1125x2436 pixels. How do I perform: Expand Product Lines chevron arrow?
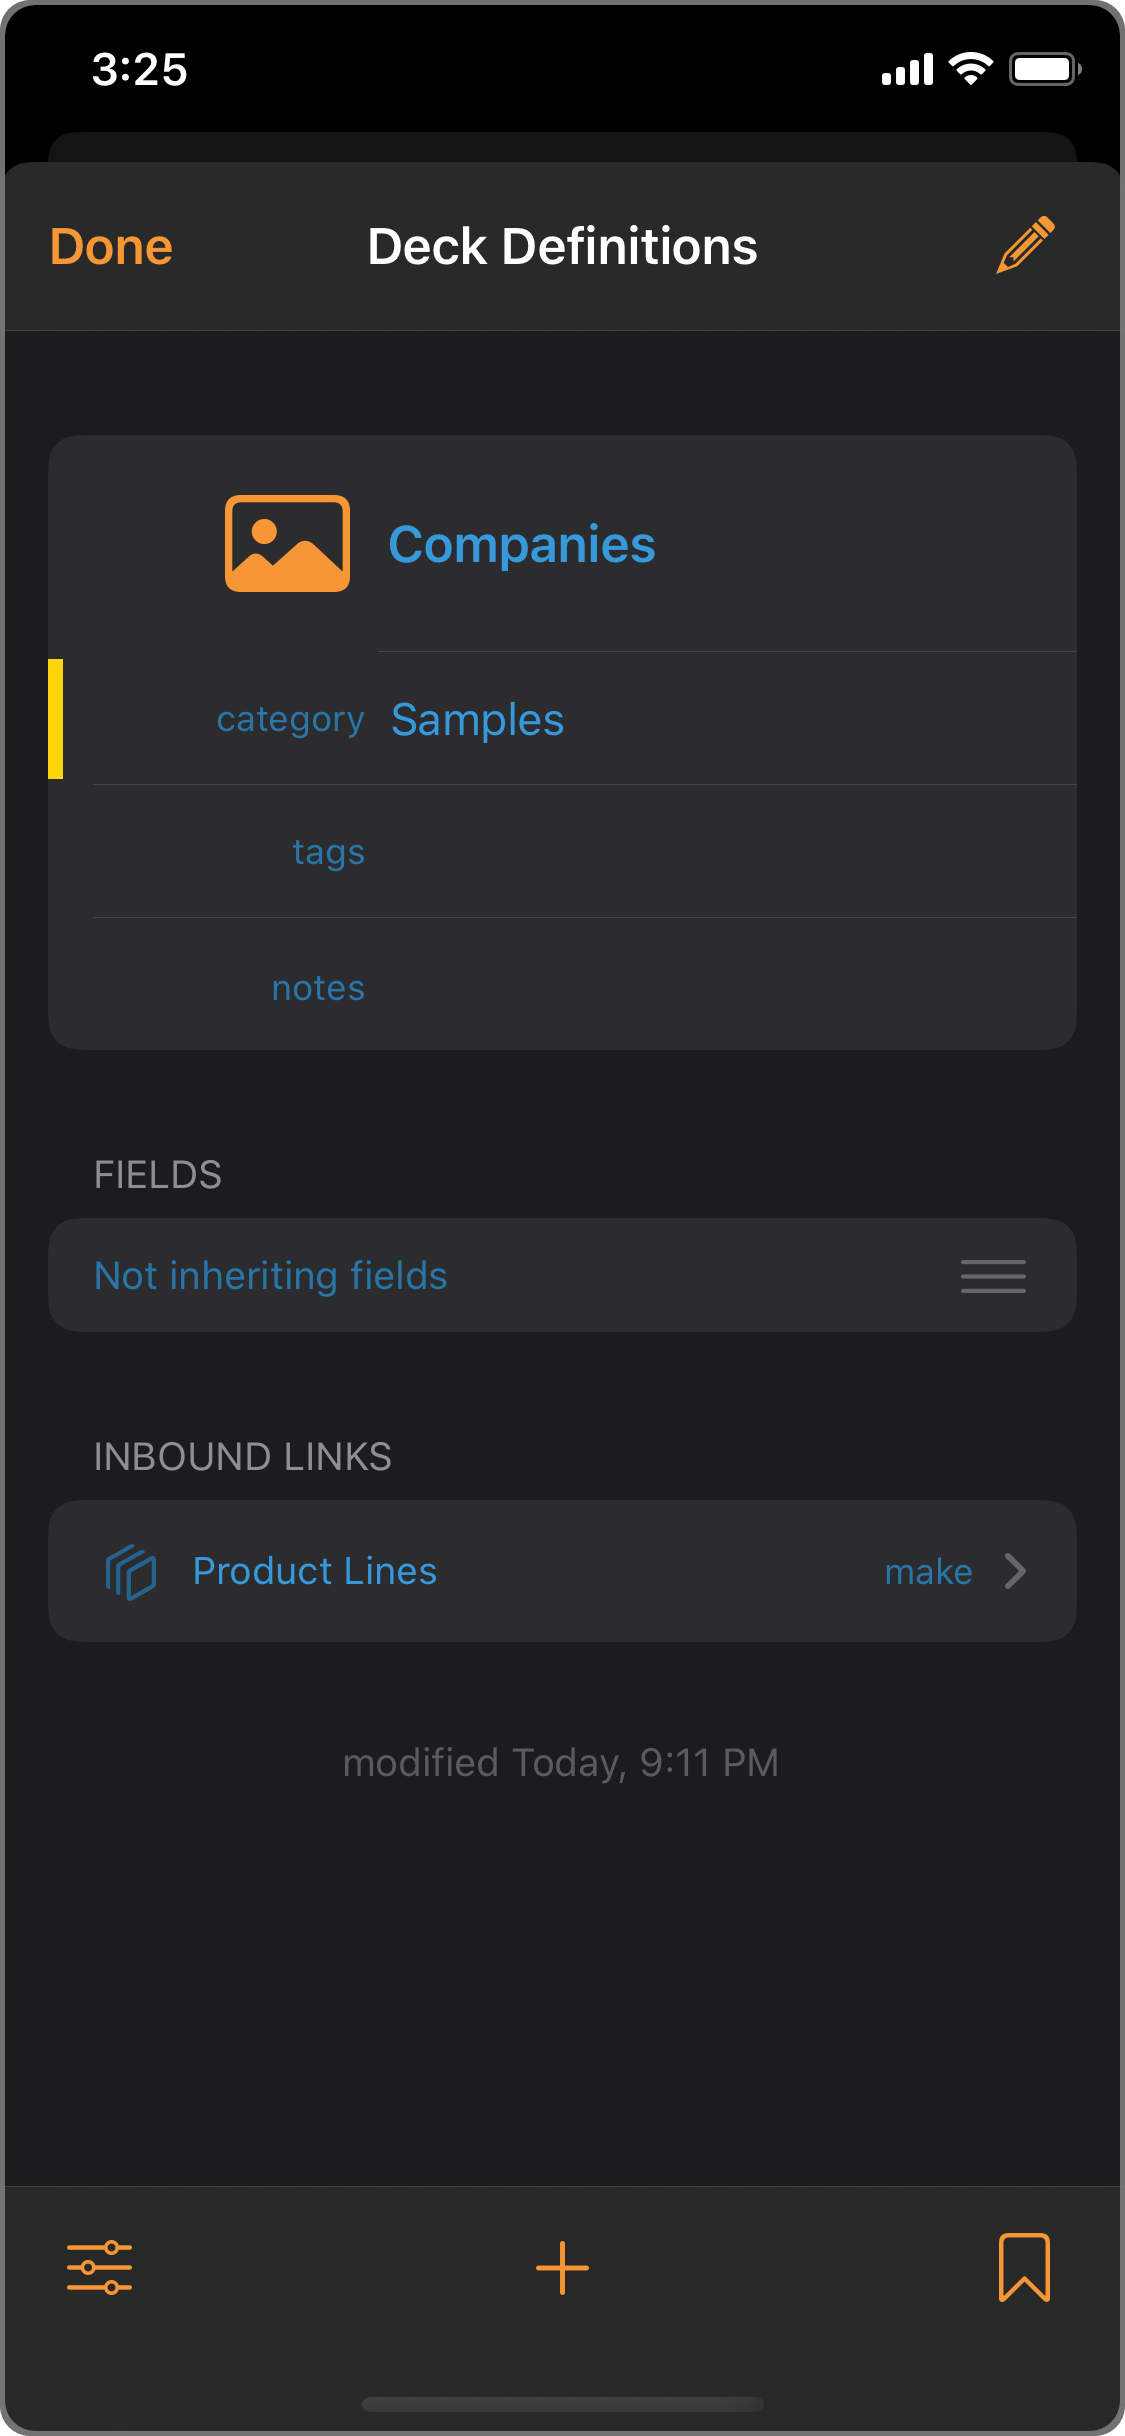1015,1571
